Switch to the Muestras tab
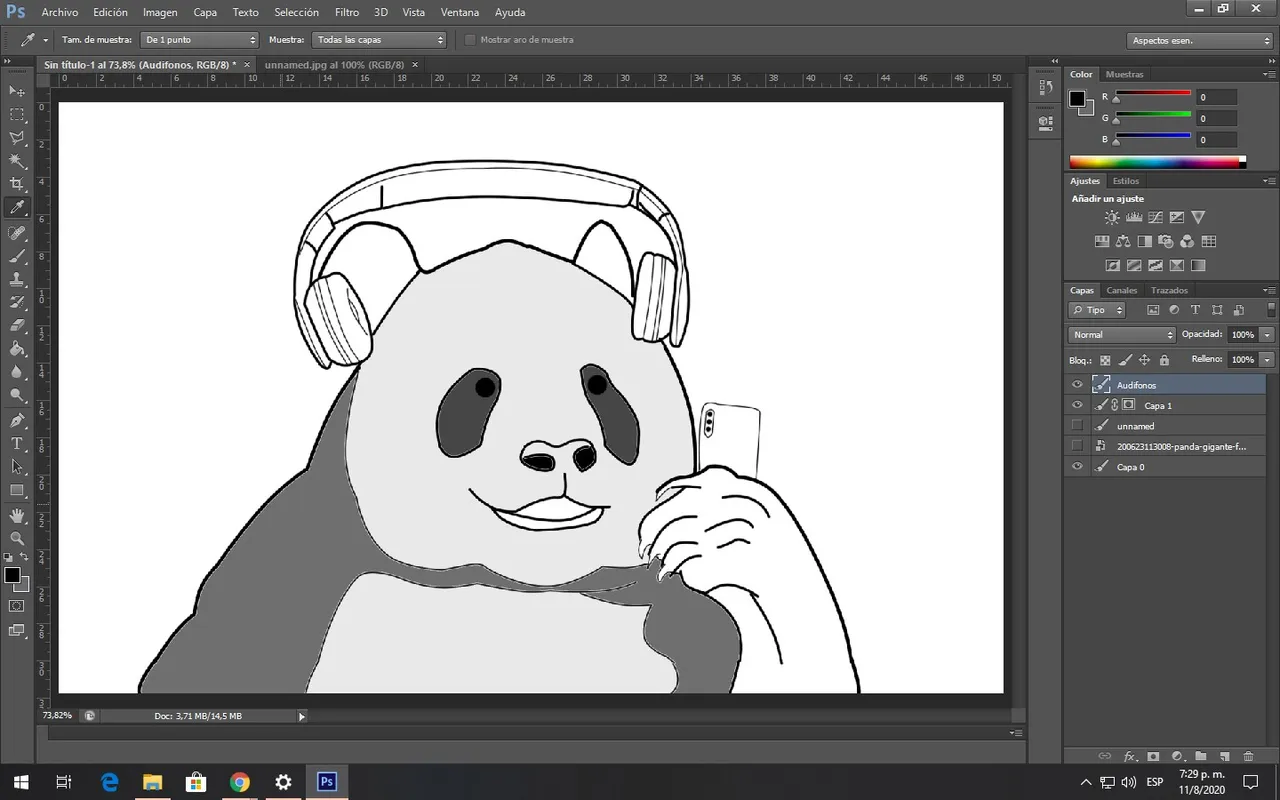Image resolution: width=1280 pixels, height=800 pixels. tap(1125, 74)
